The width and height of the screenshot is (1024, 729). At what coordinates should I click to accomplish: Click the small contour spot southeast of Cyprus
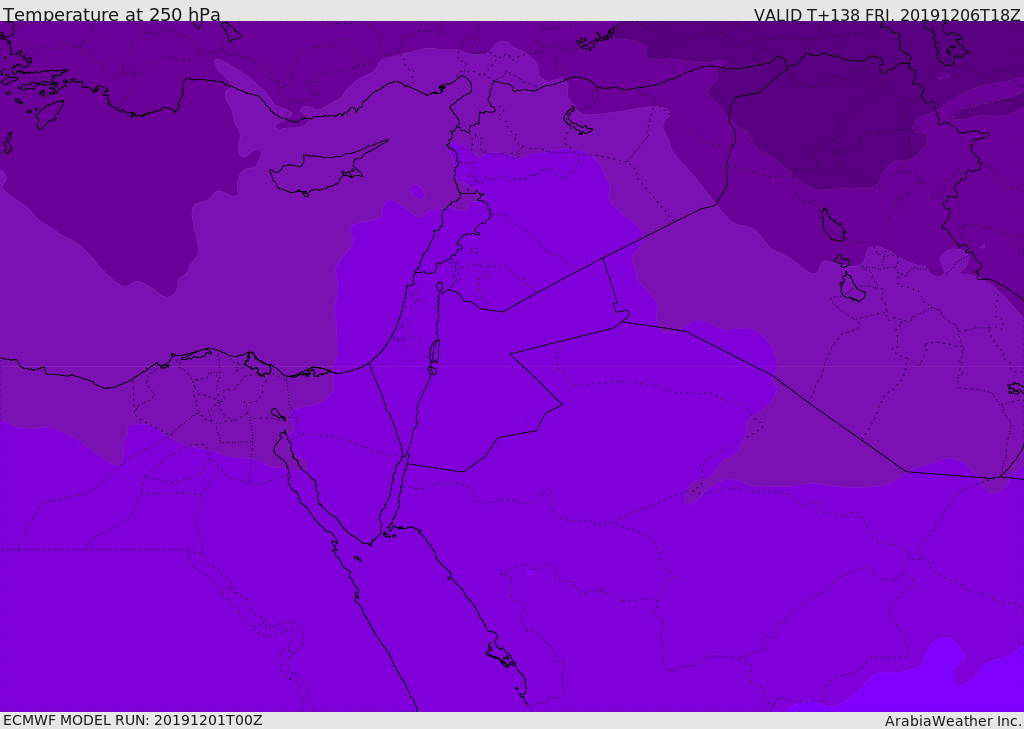417,191
